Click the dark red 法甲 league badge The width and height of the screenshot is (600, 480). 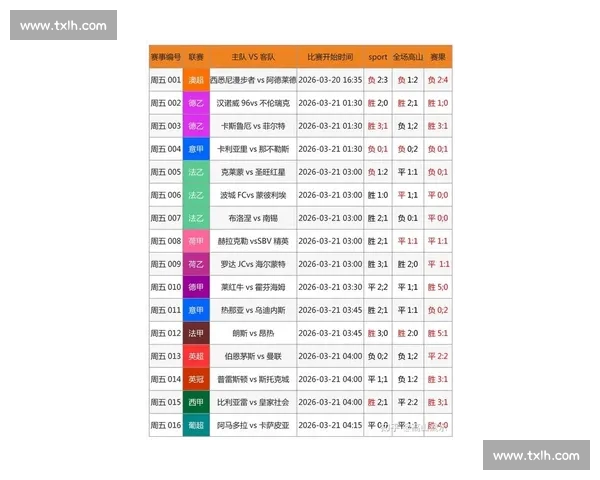(196, 333)
